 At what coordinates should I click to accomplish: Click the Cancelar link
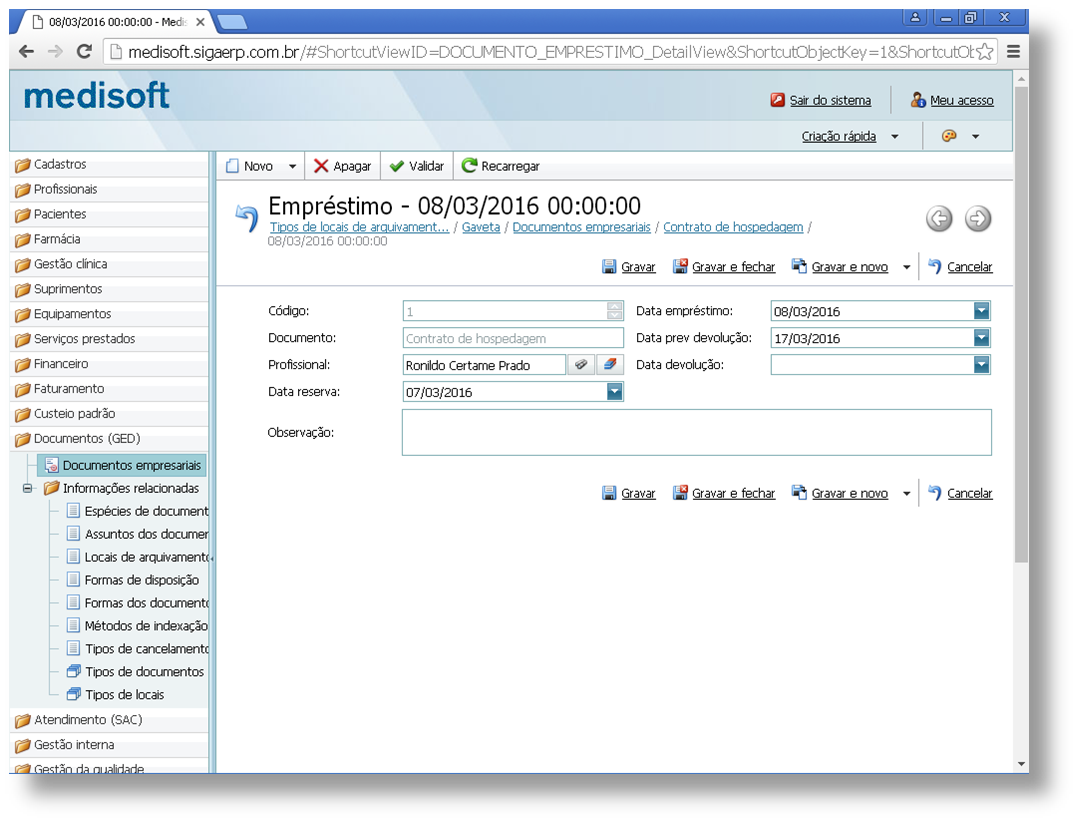969,266
